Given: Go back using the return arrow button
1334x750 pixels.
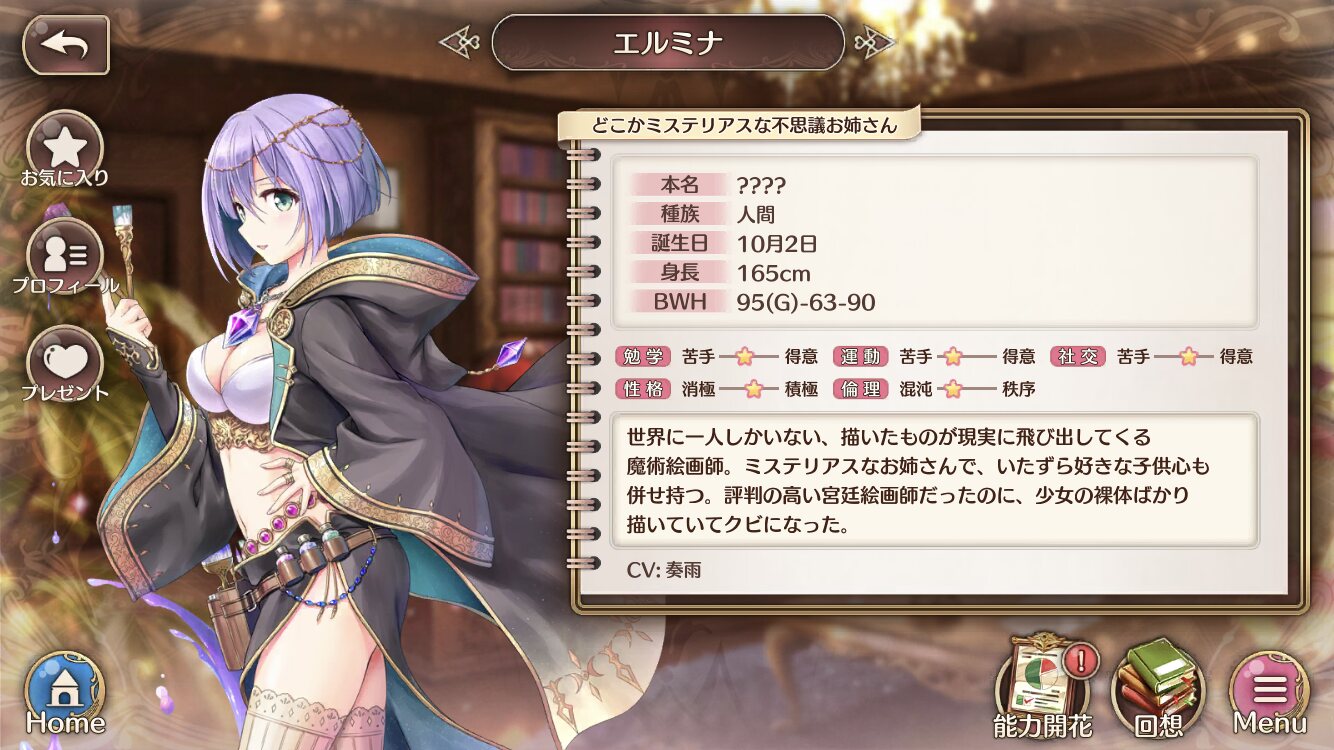Looking at the screenshot, I should pos(65,44).
